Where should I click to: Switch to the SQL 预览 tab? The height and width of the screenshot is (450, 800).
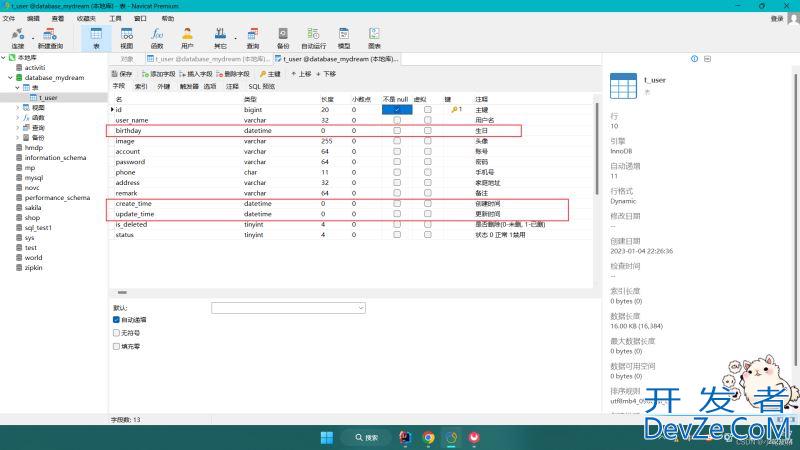tap(262, 86)
